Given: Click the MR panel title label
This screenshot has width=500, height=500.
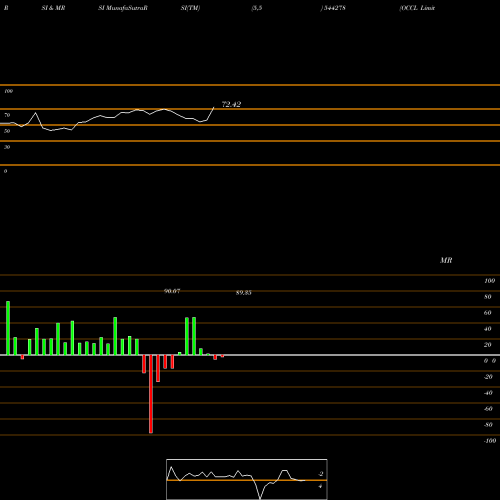Looking at the screenshot, I should (x=446, y=260).
